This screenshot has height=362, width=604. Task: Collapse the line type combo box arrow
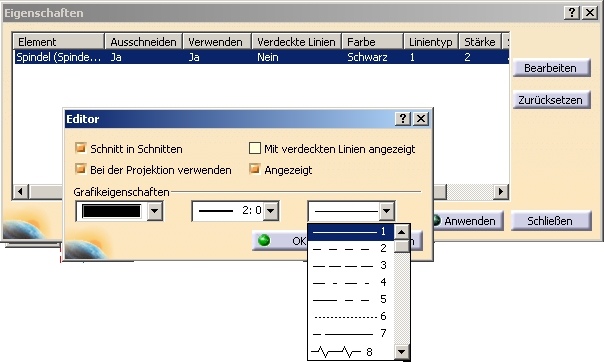click(386, 211)
